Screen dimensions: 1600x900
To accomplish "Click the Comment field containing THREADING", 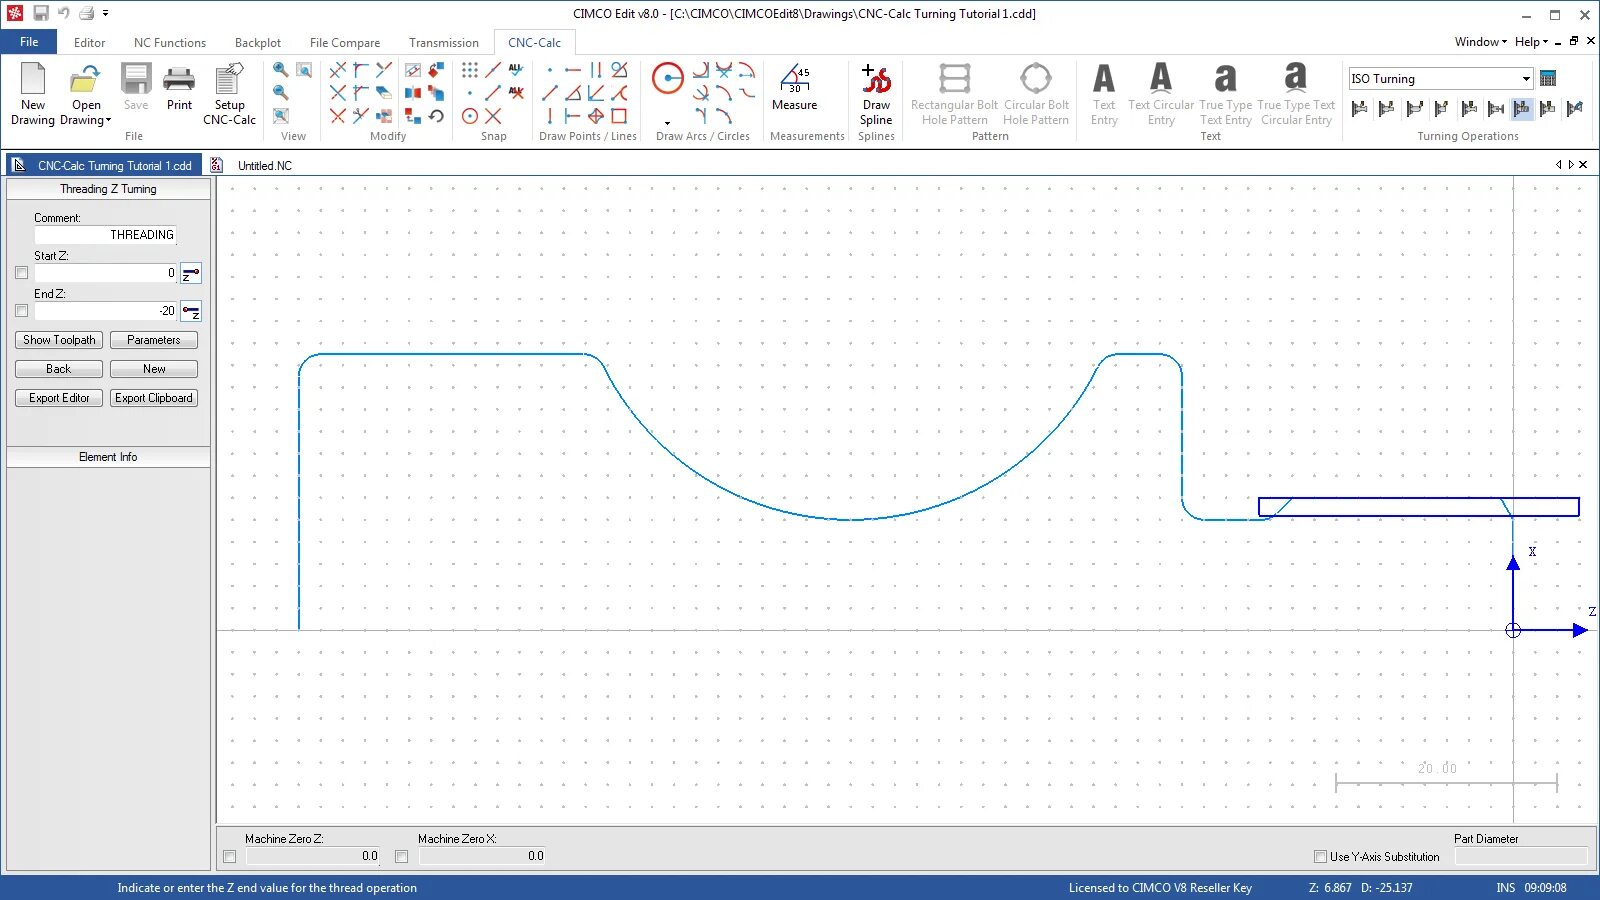I will pos(106,235).
